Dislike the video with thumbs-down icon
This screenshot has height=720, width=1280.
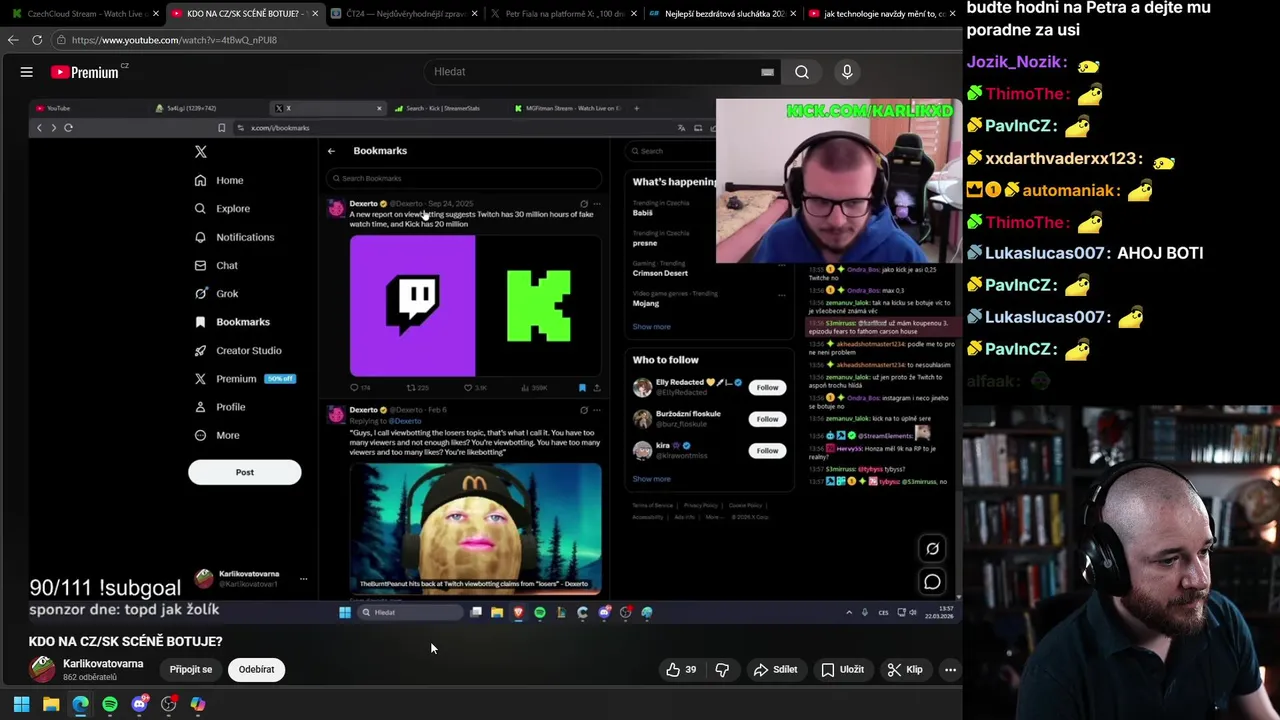coord(722,670)
